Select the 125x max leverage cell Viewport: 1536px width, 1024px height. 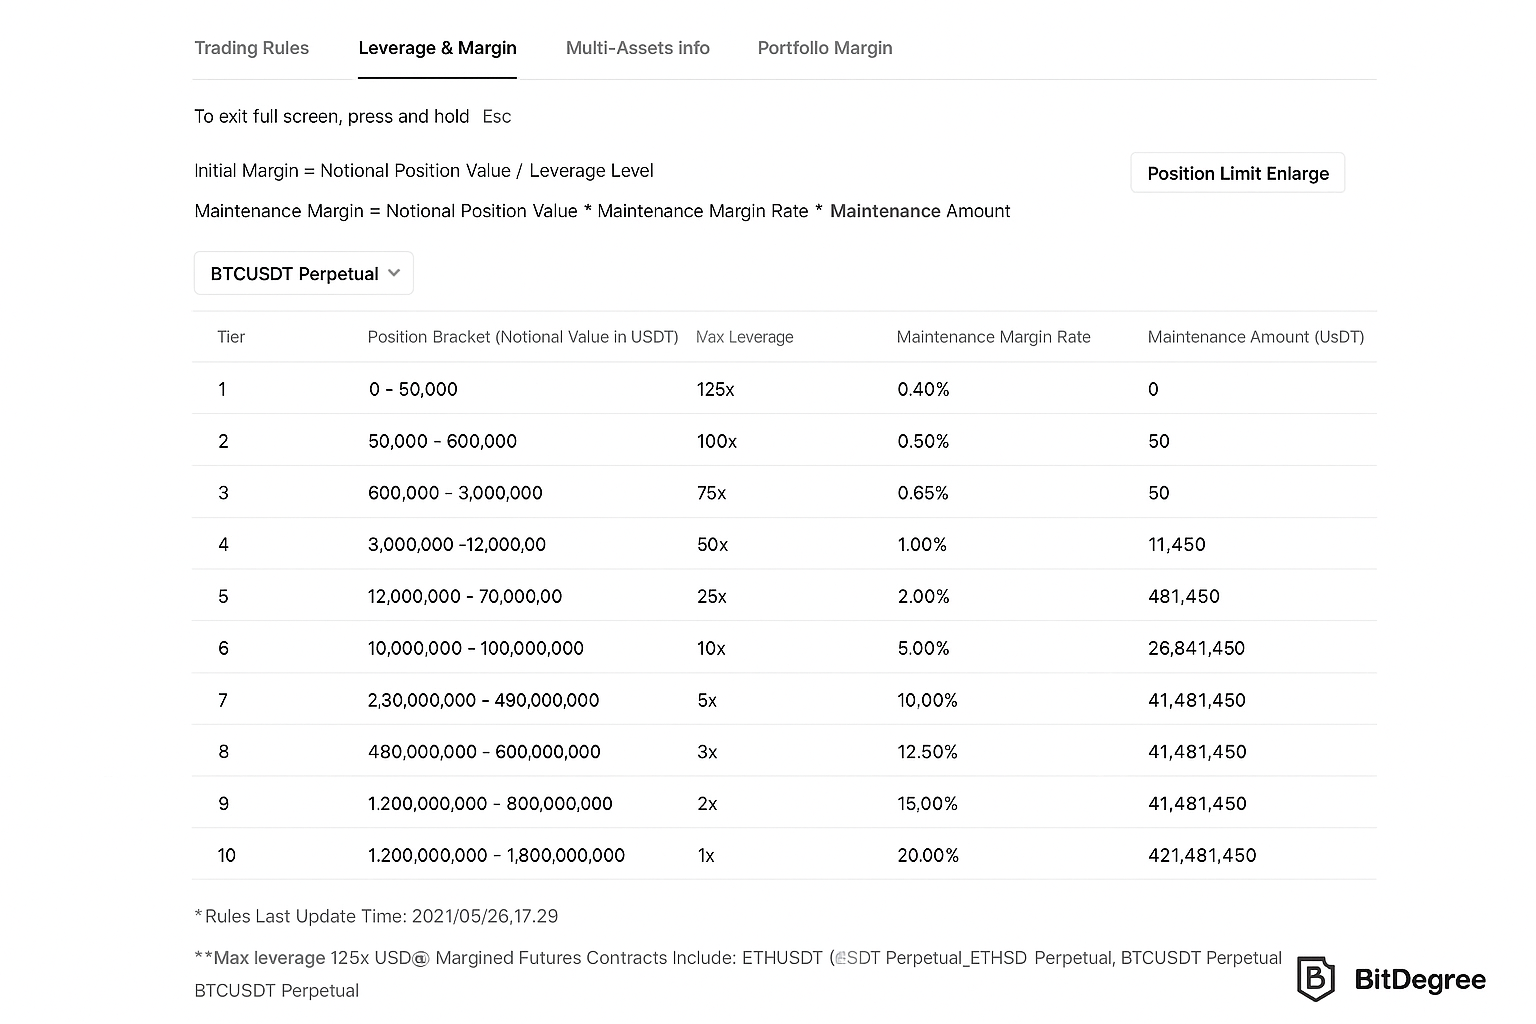pos(715,389)
